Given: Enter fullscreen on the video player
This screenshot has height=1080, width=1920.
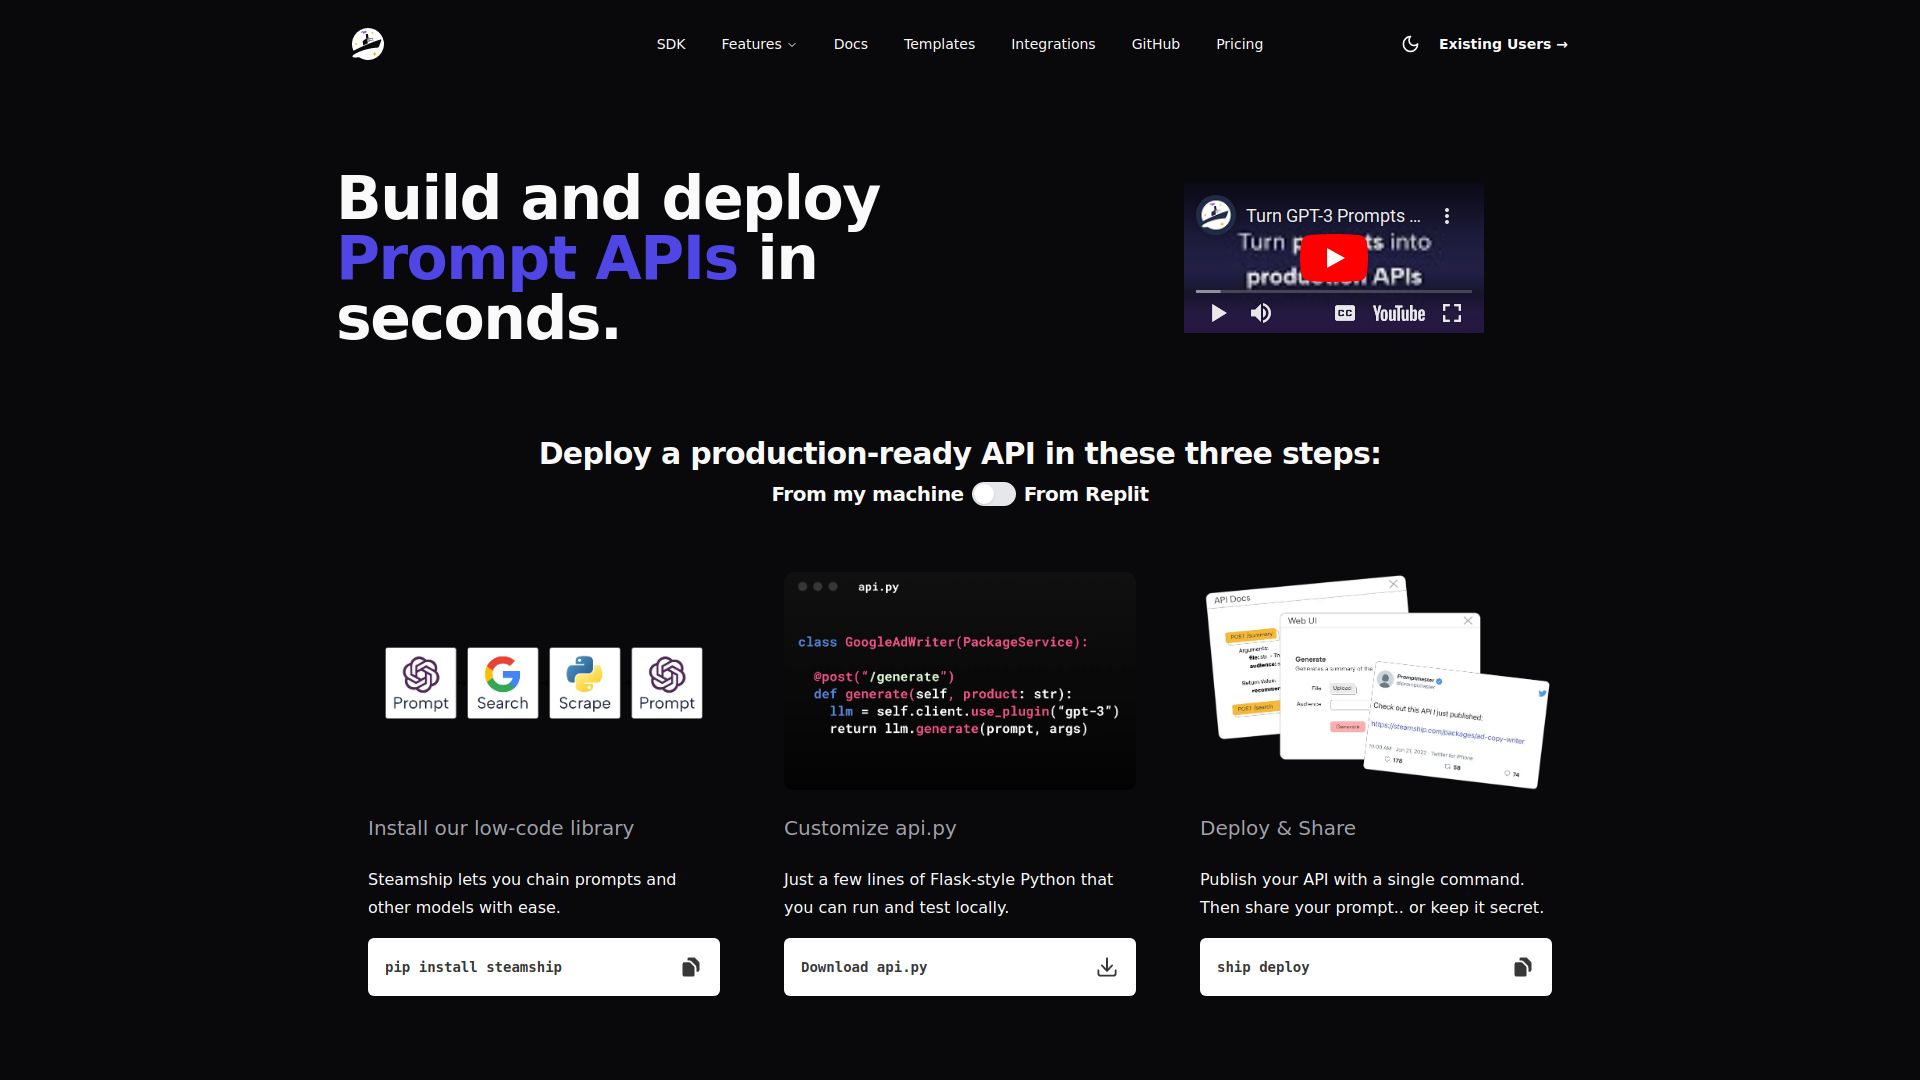Looking at the screenshot, I should click(1452, 313).
